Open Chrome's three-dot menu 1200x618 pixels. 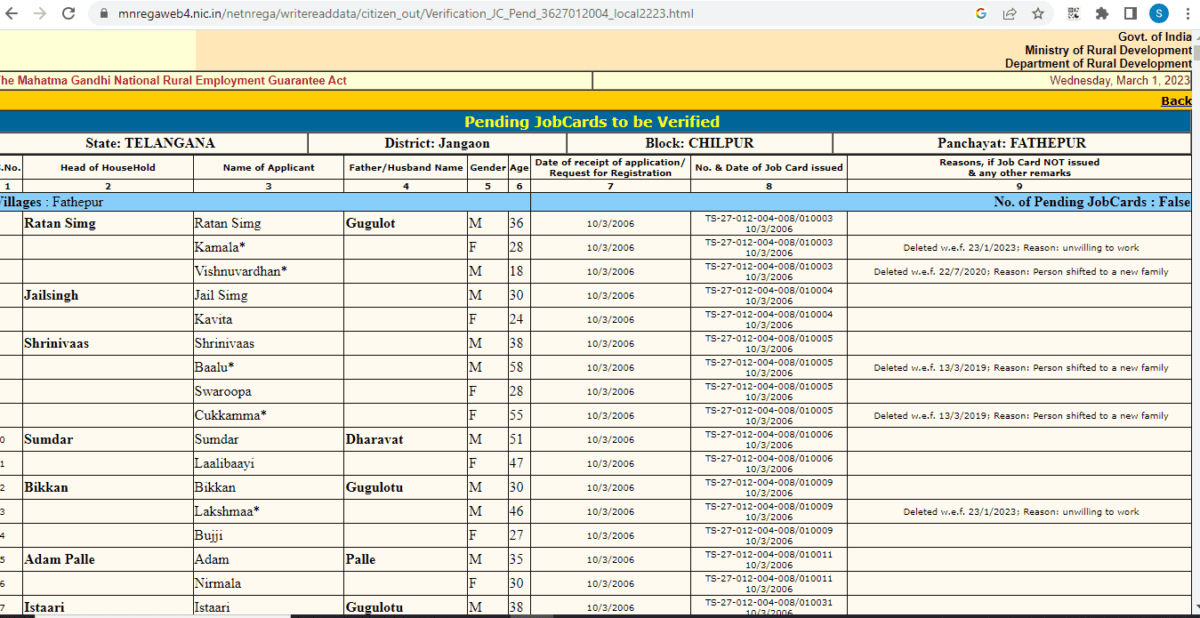click(x=1189, y=13)
